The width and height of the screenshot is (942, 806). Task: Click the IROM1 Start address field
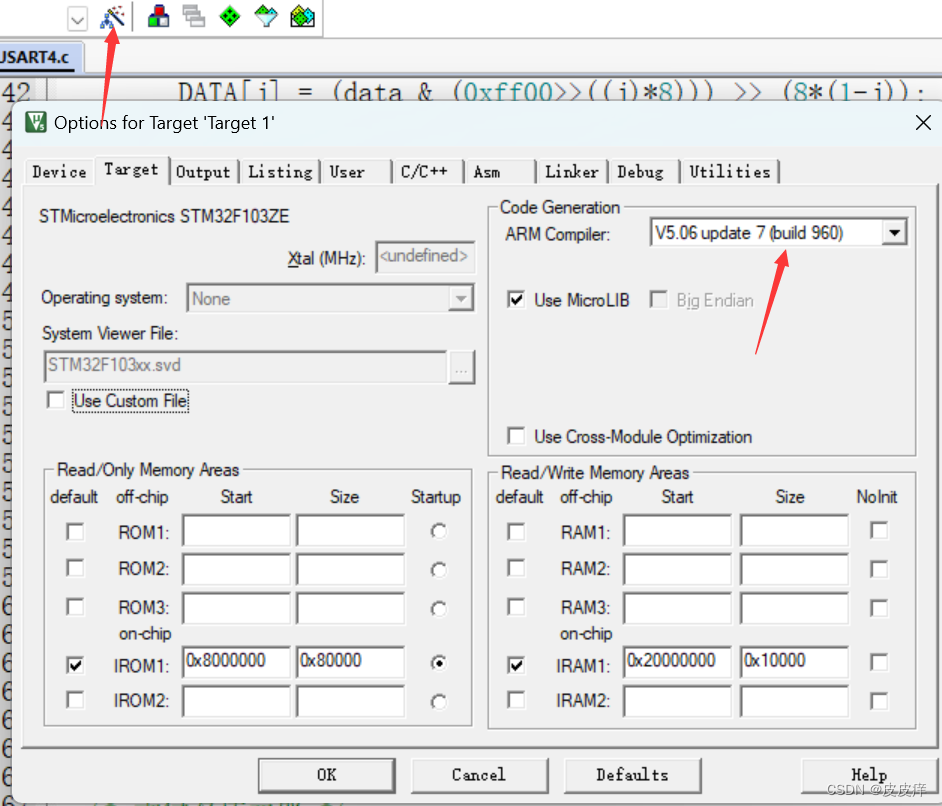(x=236, y=662)
